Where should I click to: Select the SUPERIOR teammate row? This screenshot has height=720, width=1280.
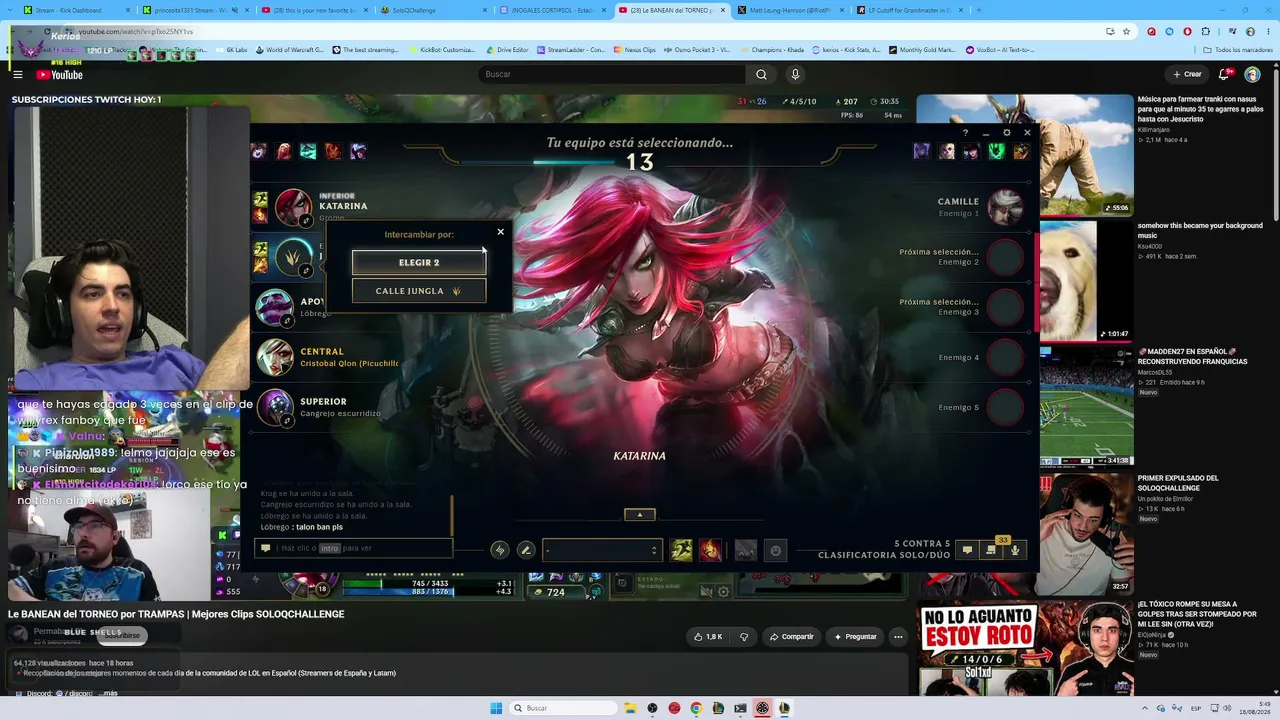(325, 407)
